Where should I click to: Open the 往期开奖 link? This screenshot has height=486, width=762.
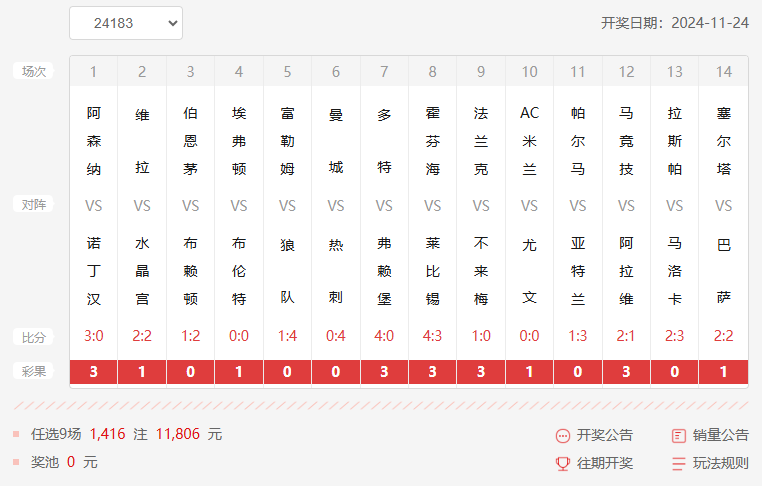point(605,463)
